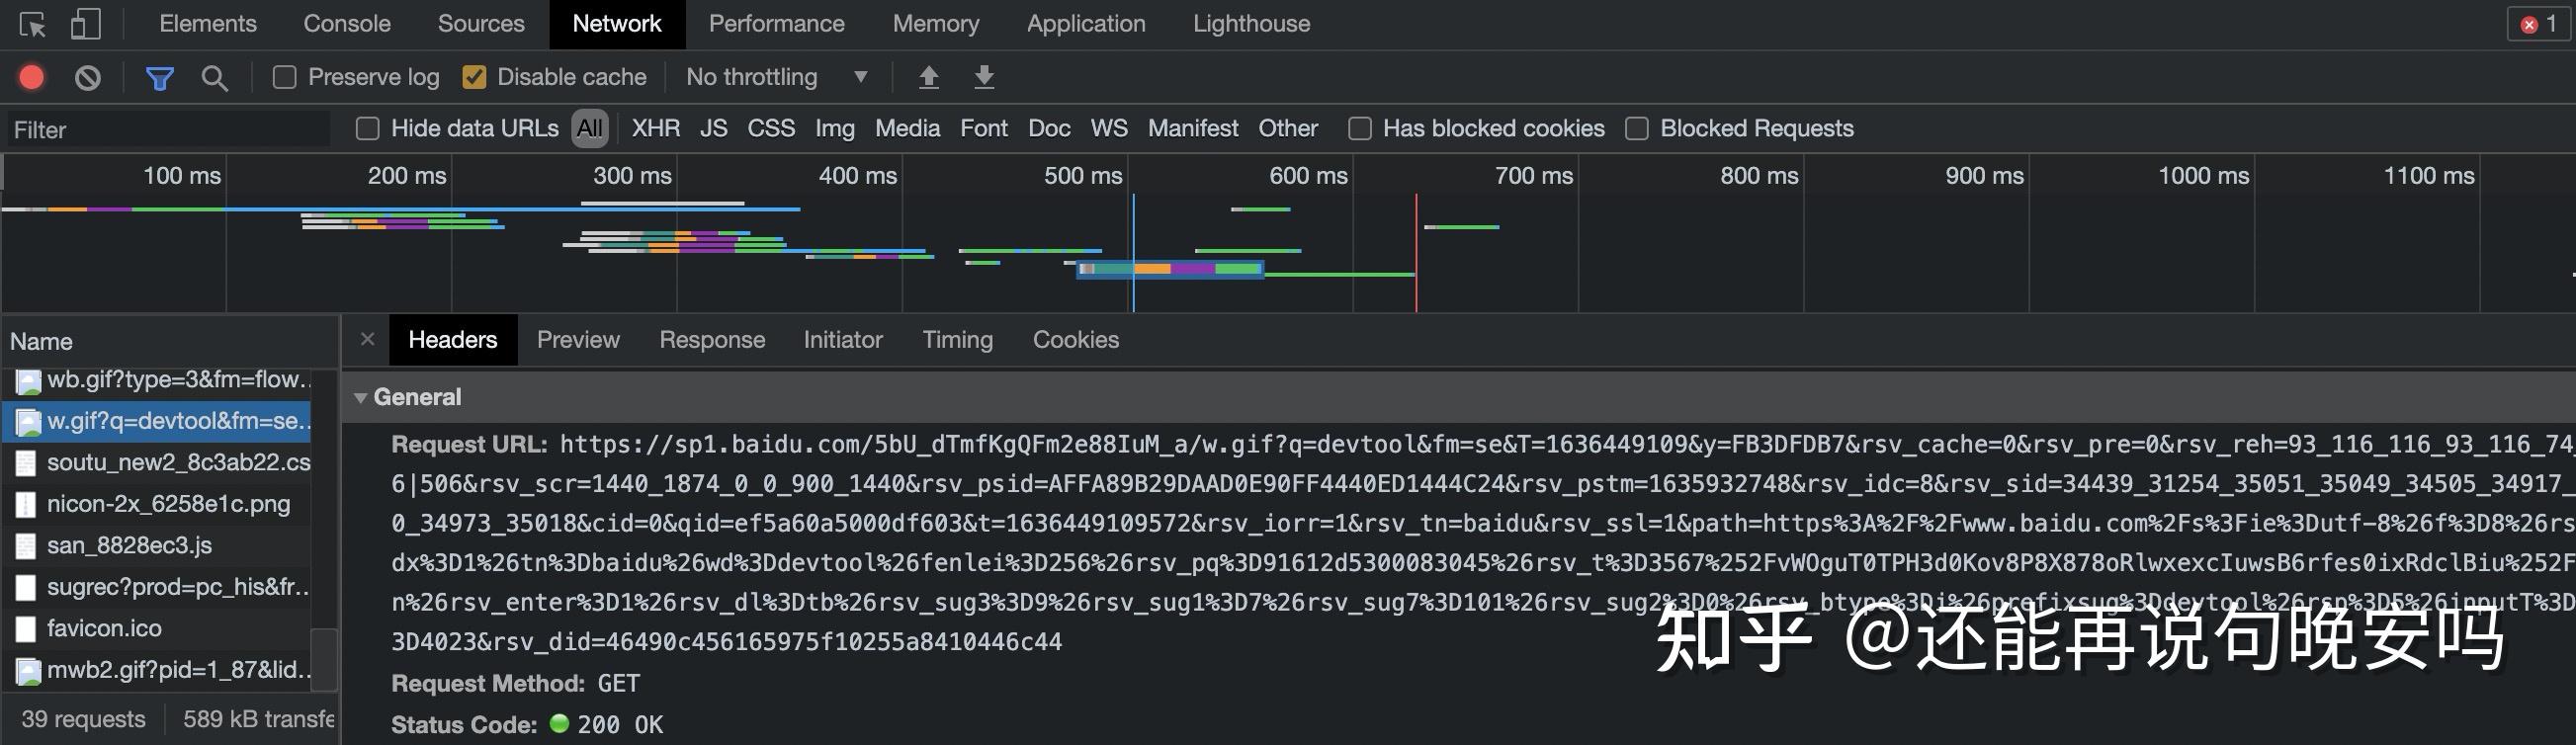This screenshot has width=2576, height=745.
Task: Select favicon.ico in the request list
Action: point(104,629)
